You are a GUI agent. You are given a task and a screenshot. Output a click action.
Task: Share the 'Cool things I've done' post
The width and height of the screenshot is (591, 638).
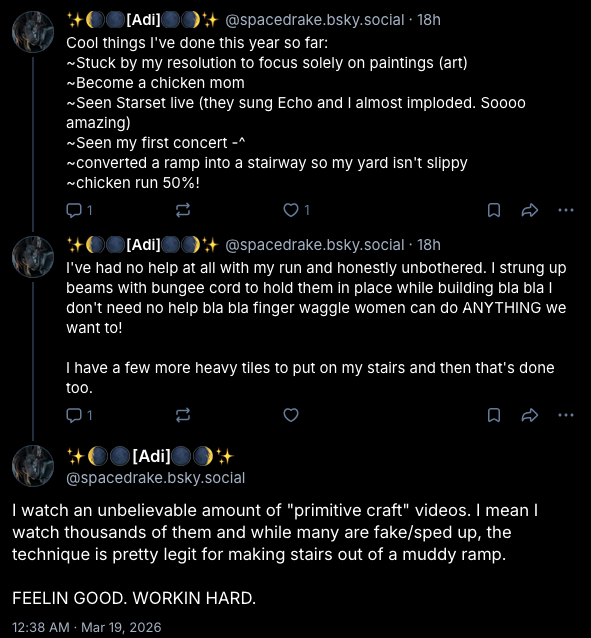click(530, 210)
